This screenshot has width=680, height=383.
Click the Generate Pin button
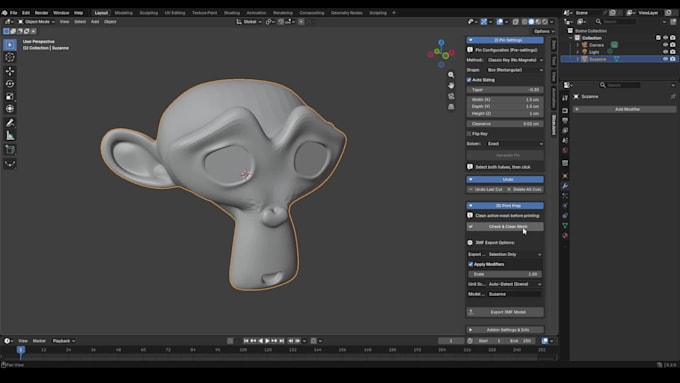pos(505,155)
